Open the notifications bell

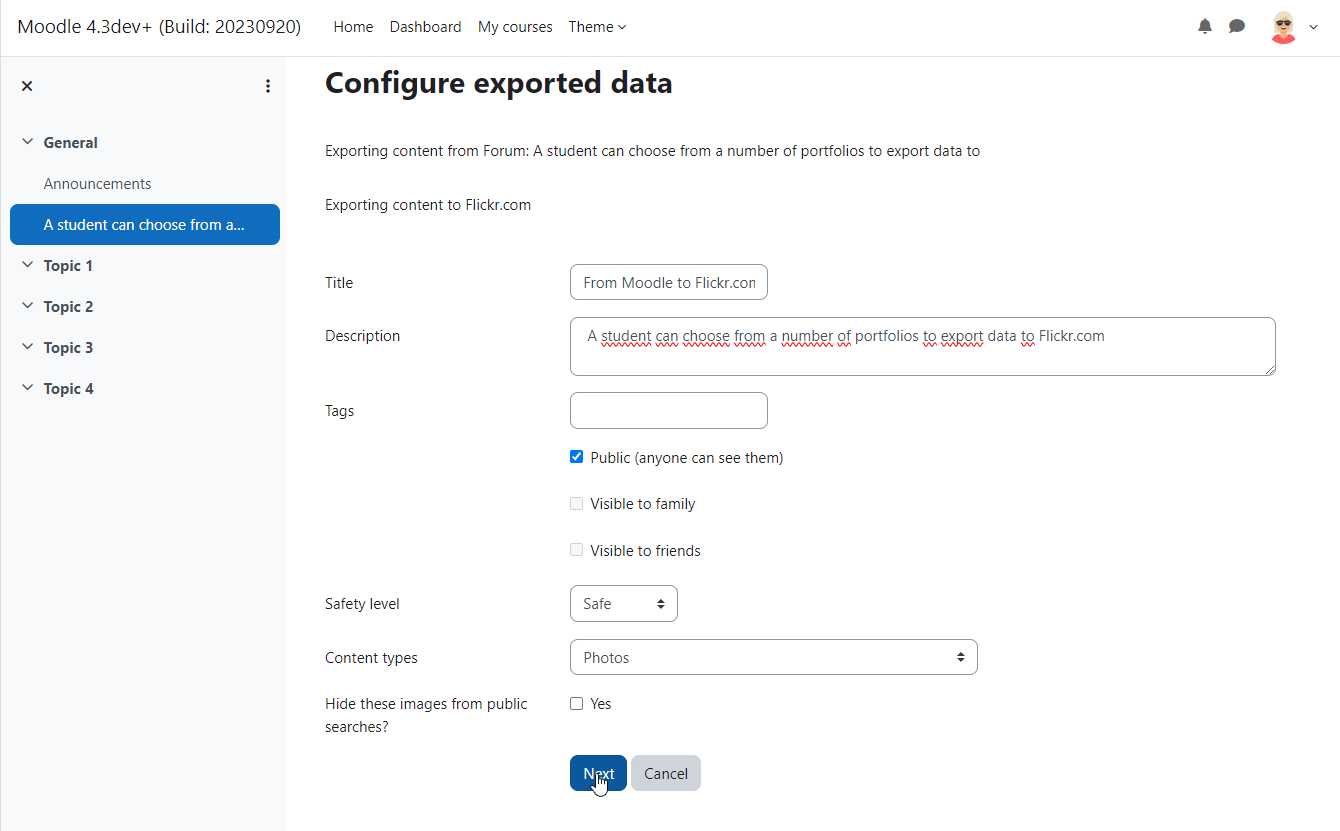click(1205, 27)
